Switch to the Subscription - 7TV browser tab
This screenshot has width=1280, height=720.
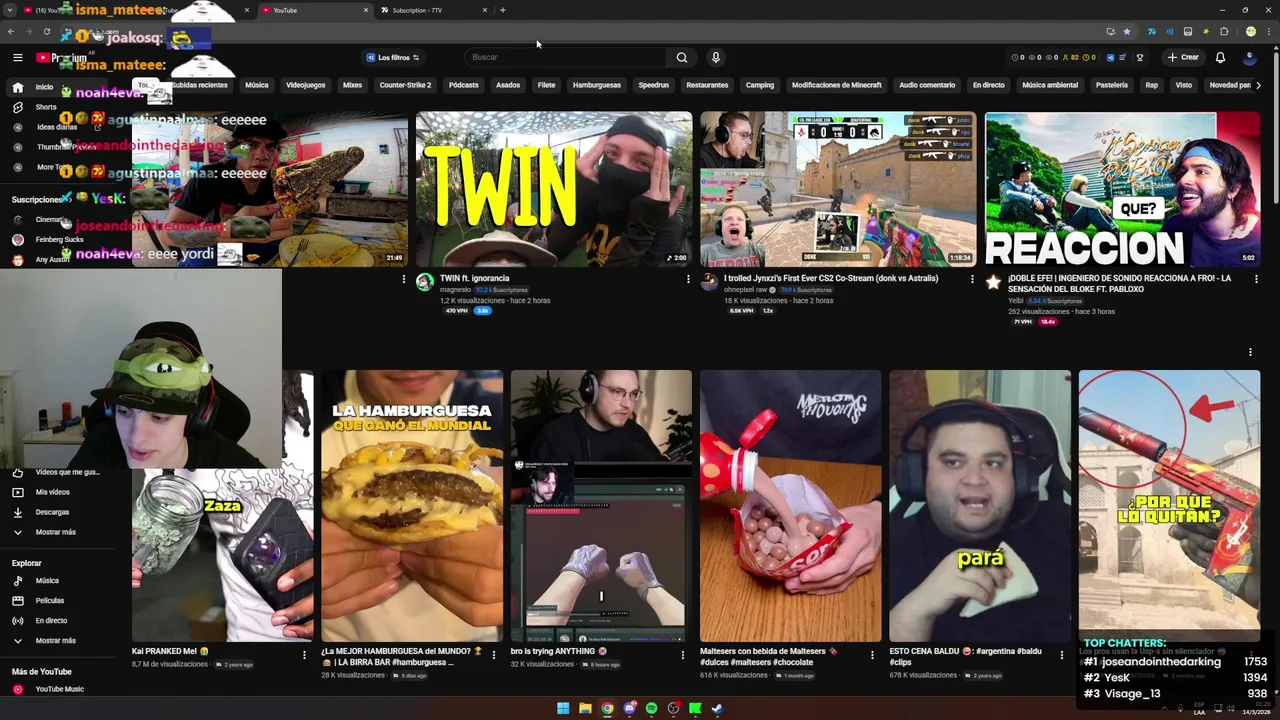coord(434,10)
